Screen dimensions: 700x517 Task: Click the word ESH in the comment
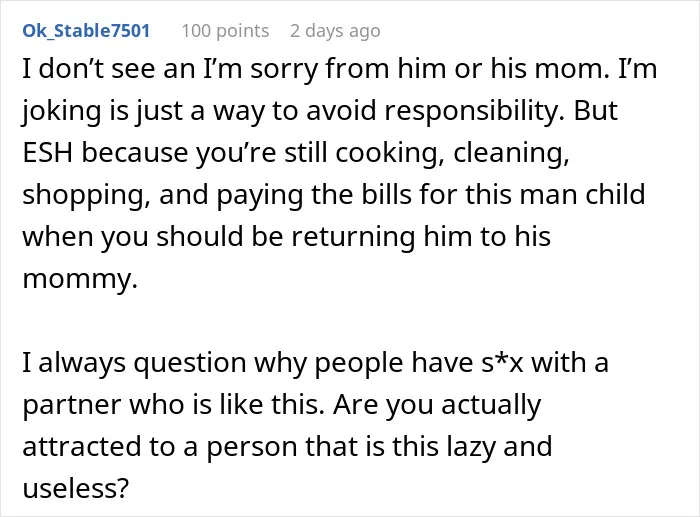(x=47, y=153)
